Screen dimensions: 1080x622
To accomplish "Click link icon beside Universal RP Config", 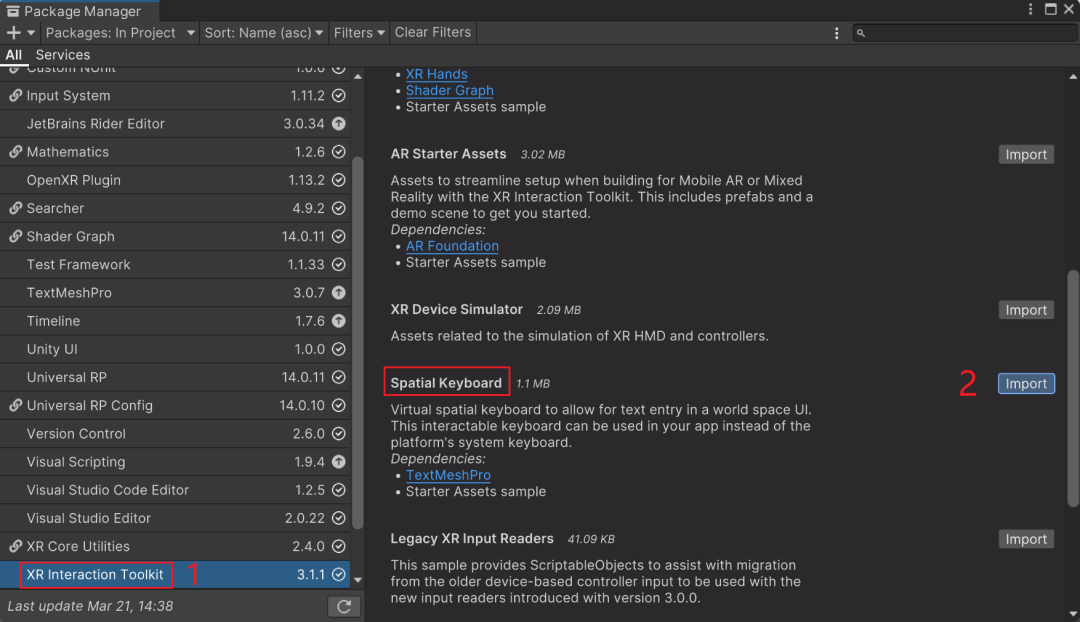I will click(x=14, y=406).
